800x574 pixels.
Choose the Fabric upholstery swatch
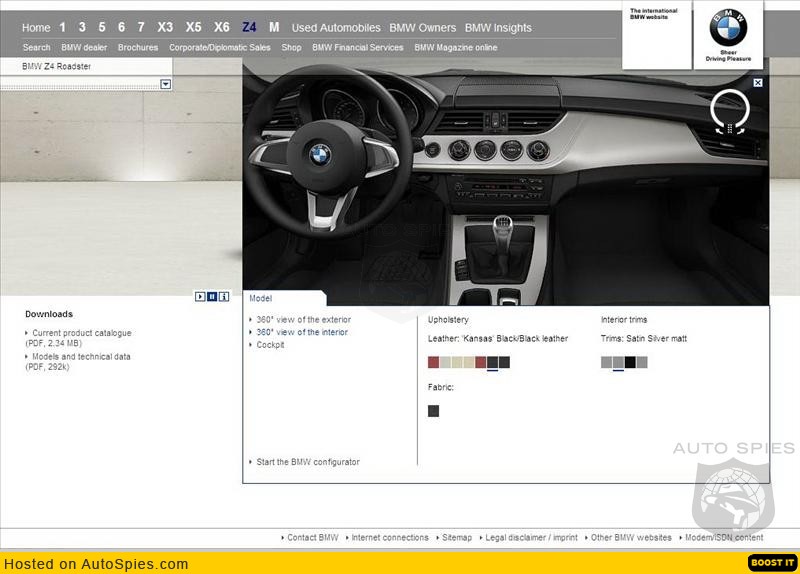click(x=433, y=411)
